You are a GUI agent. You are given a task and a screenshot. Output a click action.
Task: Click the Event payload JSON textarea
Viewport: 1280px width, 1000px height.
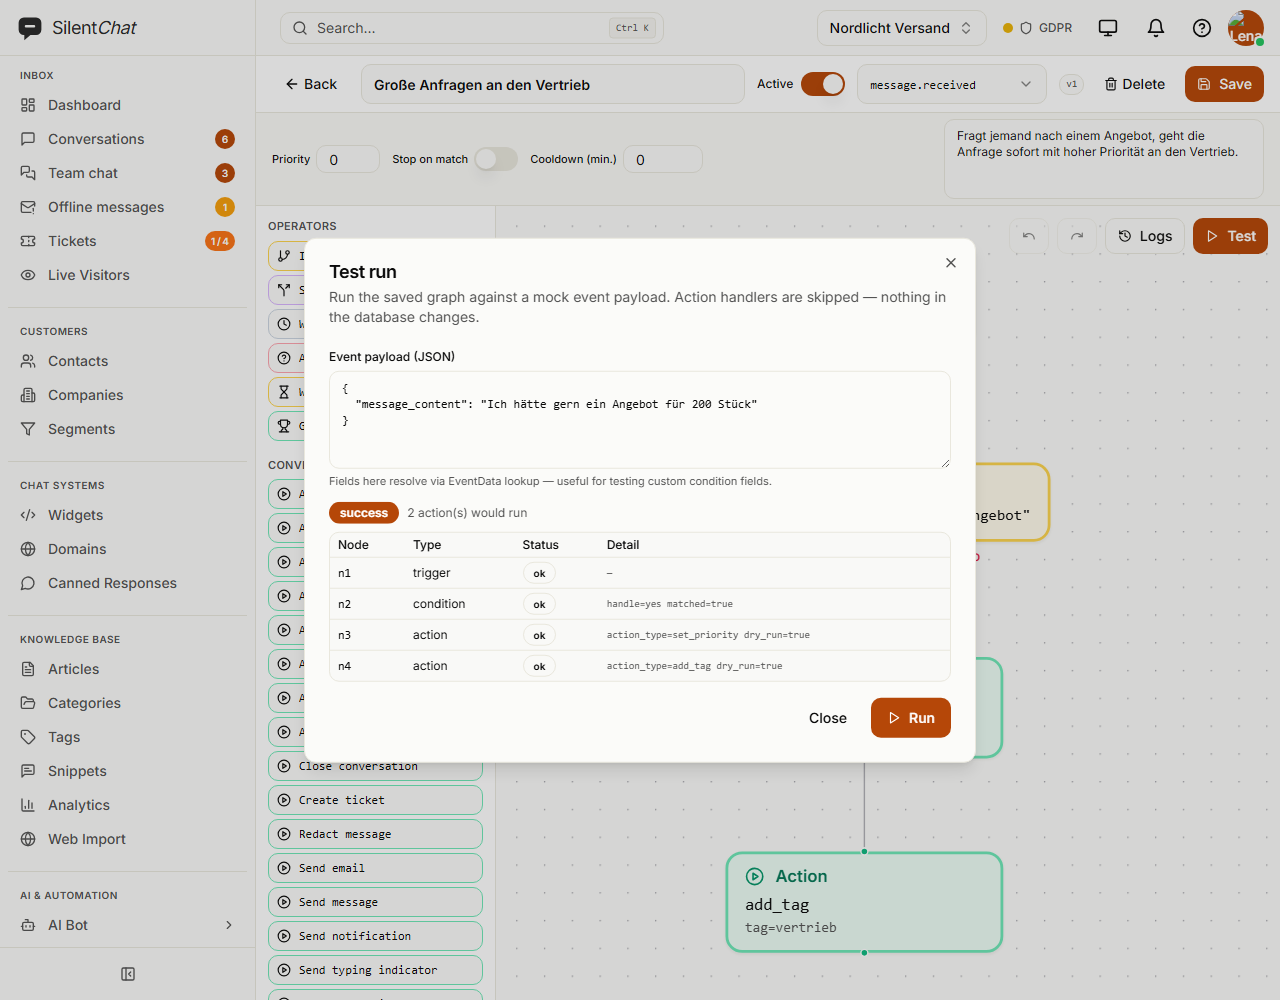(x=640, y=420)
